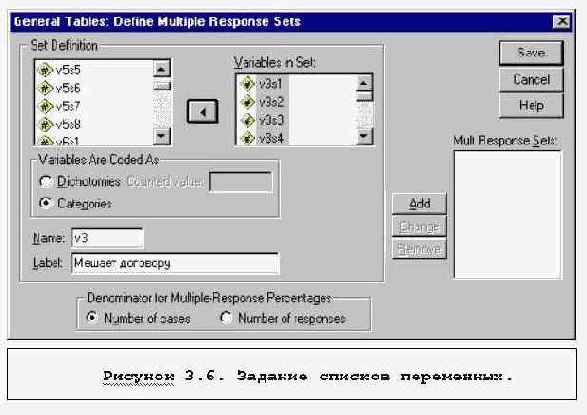Click inside the Mult Response Sets list box

[507, 214]
